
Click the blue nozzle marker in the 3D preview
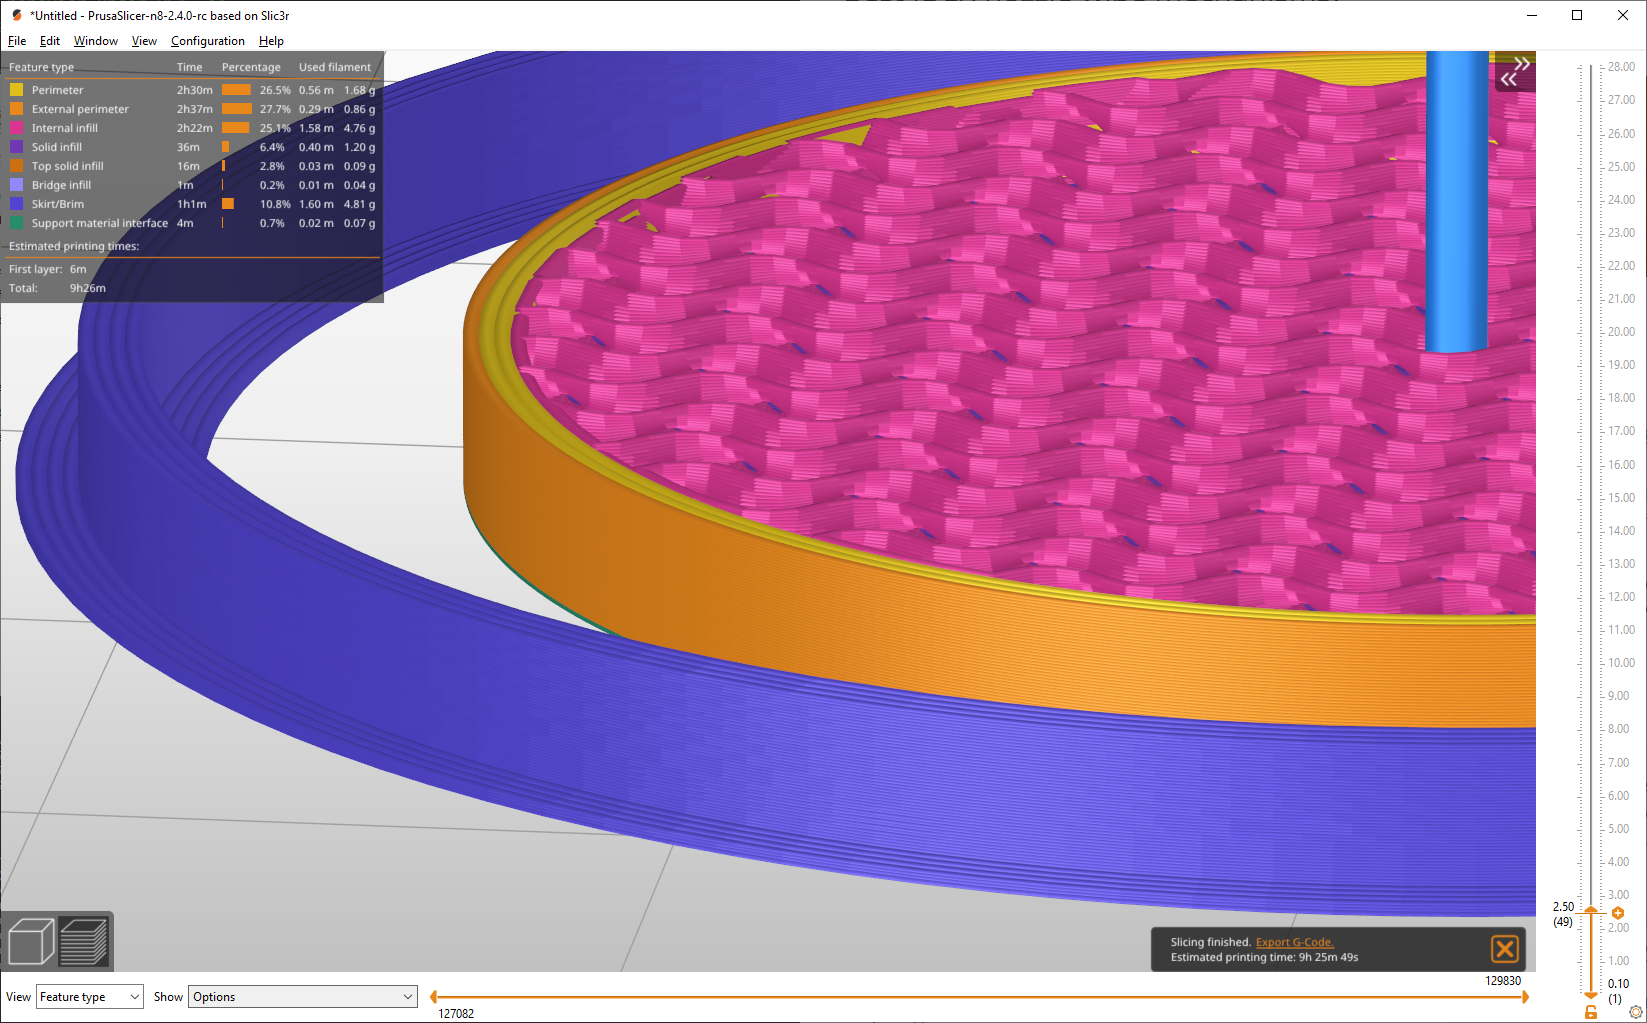[x=1456, y=200]
